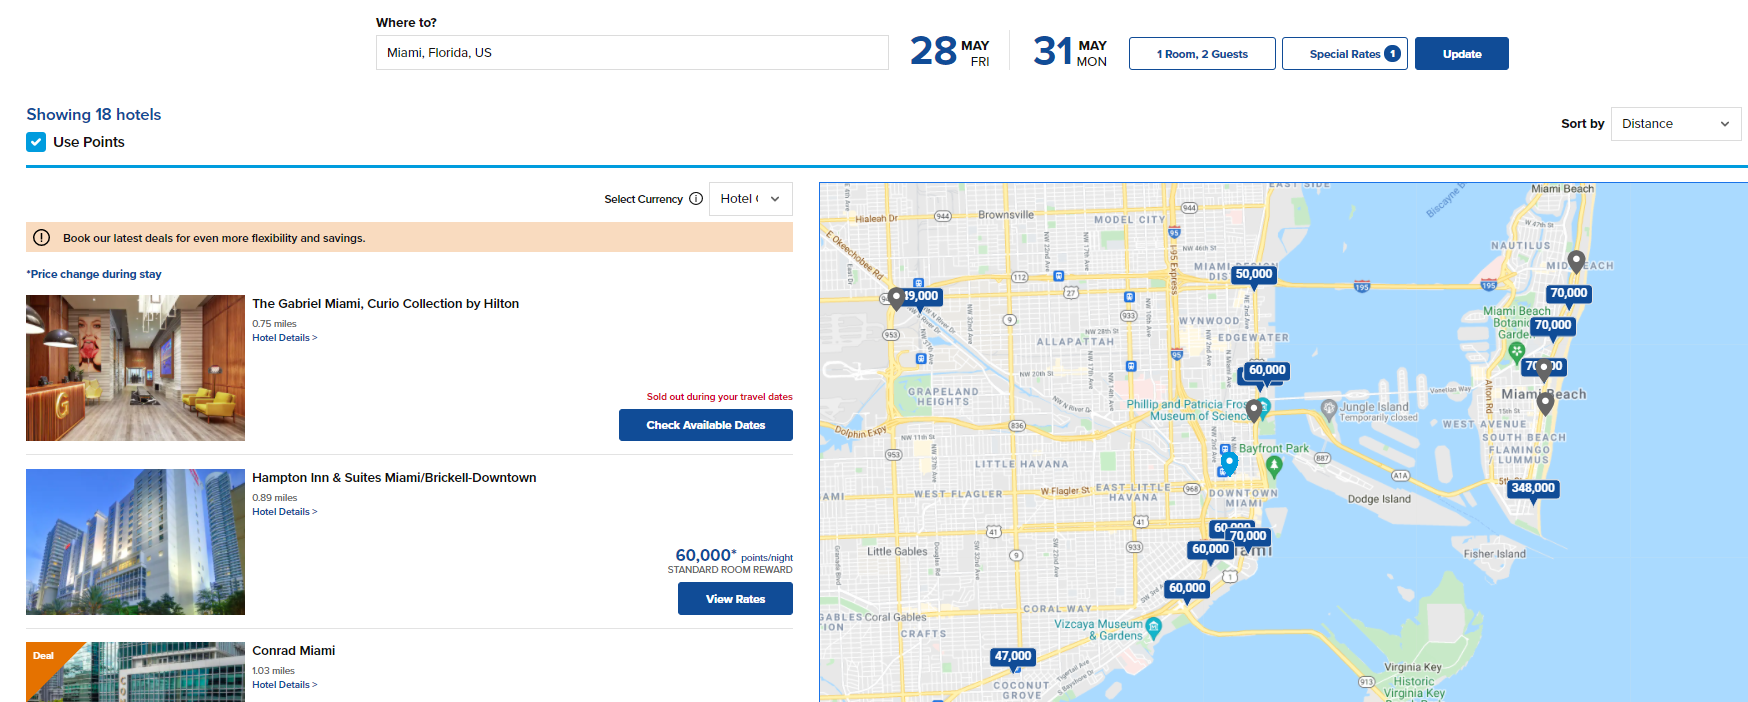Viewport: 1748px width, 702px height.
Task: Open Hotel Details for Conrad Miami
Action: tap(285, 685)
